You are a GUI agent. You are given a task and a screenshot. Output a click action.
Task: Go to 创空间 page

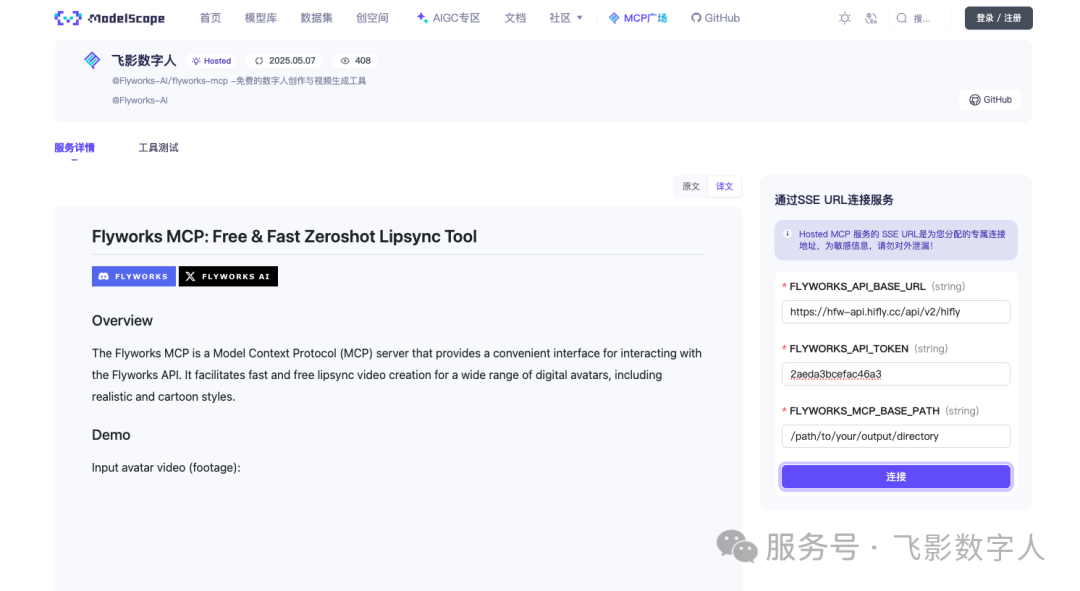click(x=372, y=18)
